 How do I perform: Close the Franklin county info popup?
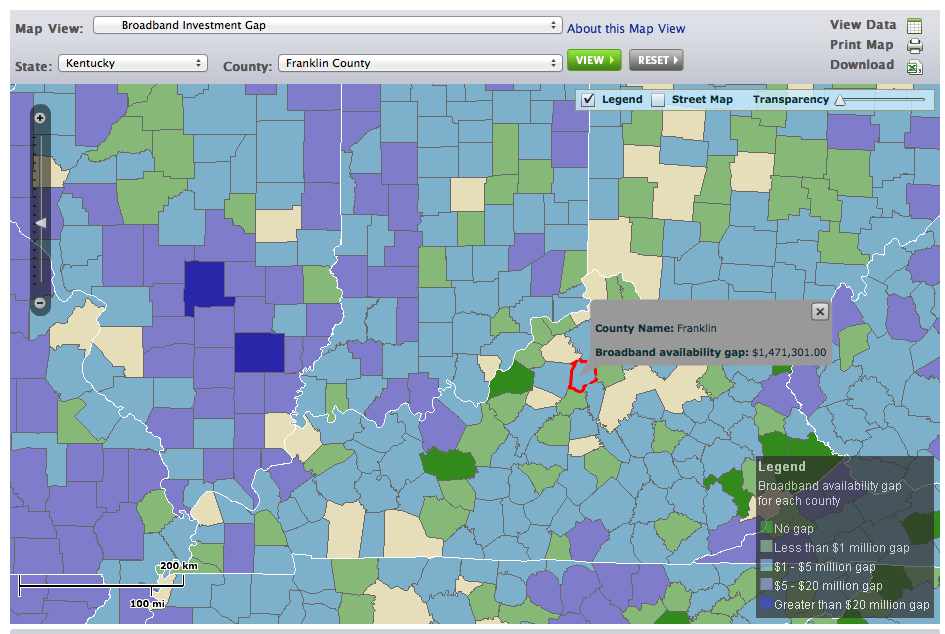point(820,312)
